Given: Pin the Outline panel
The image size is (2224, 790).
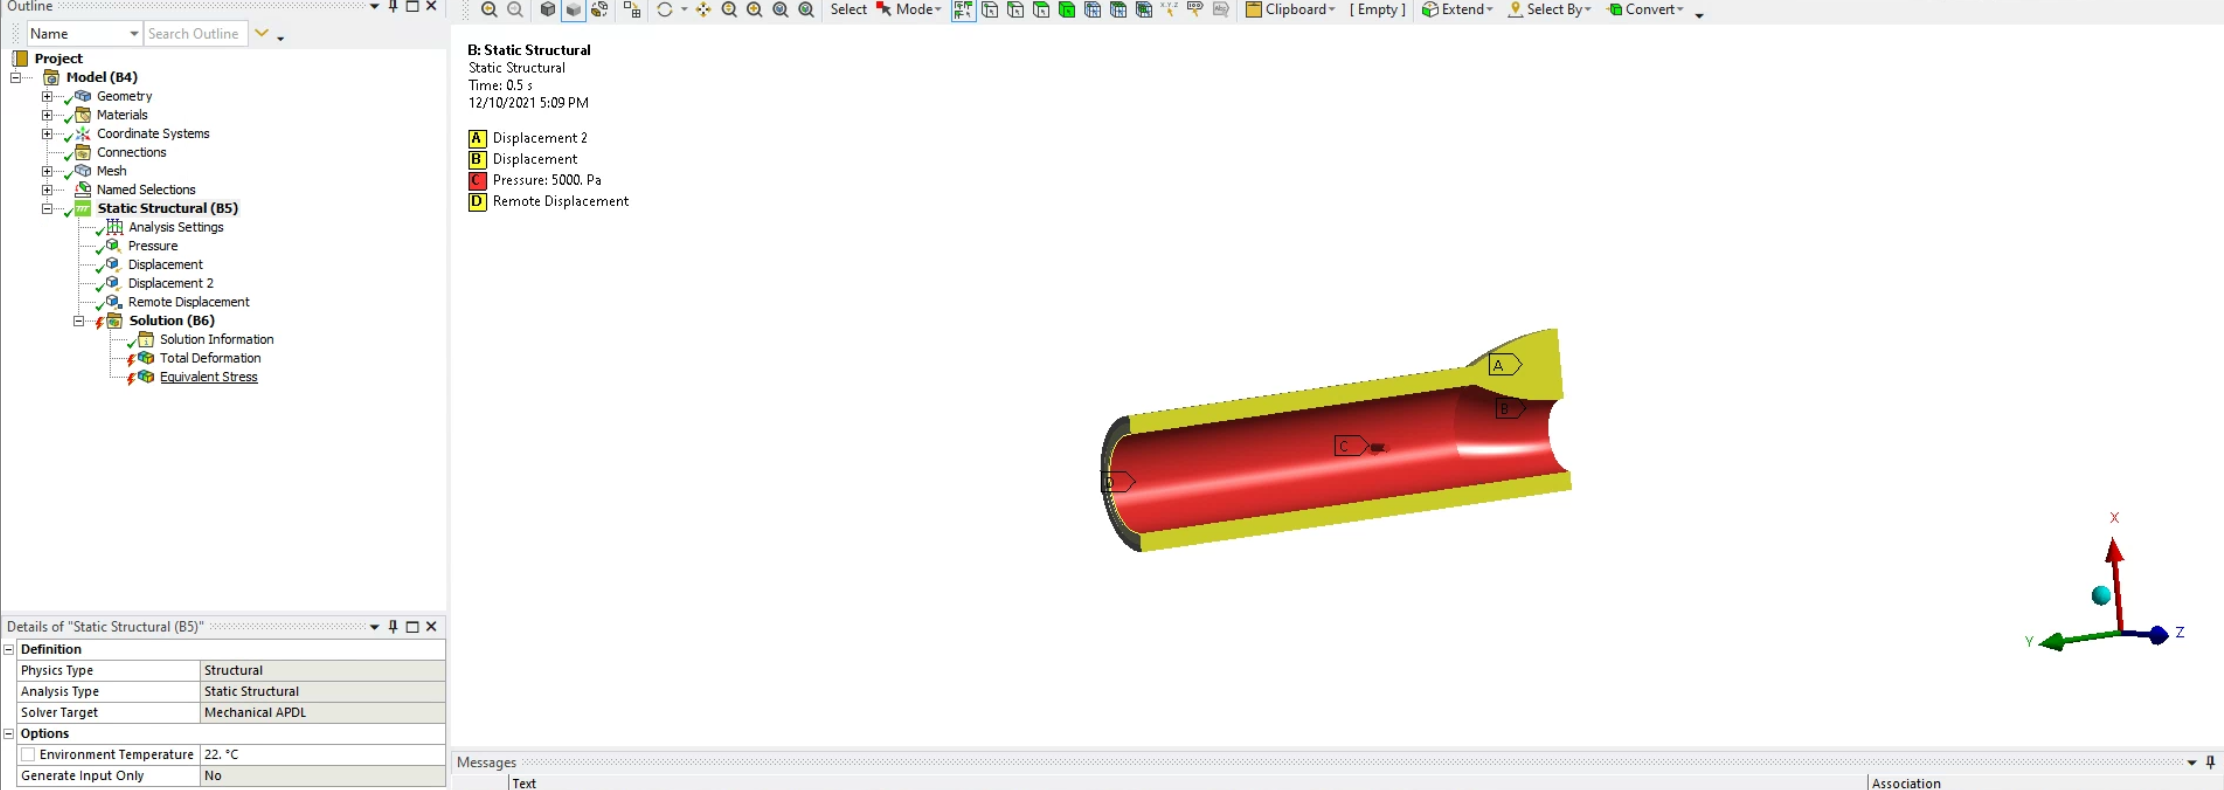Looking at the screenshot, I should click(393, 6).
